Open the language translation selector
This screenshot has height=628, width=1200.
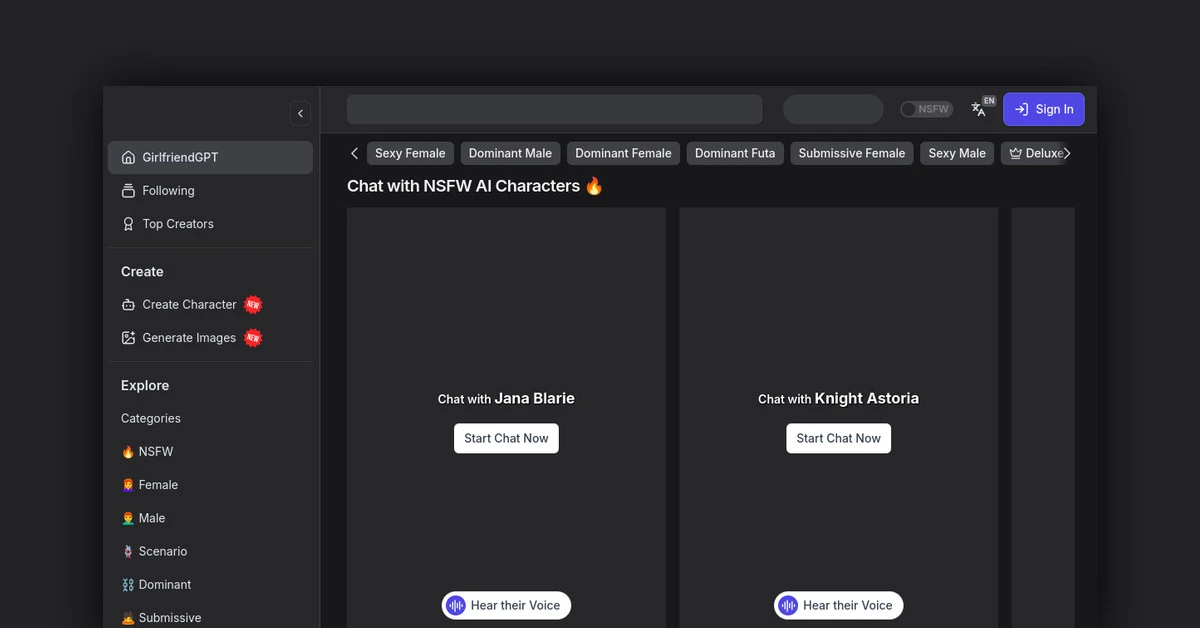click(980, 109)
